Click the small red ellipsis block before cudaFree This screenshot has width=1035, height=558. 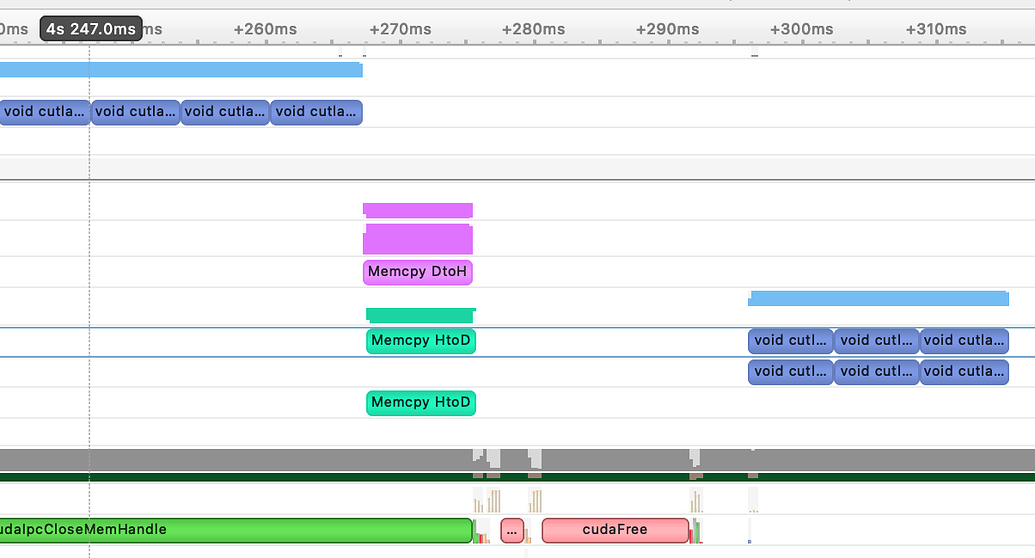coord(512,530)
